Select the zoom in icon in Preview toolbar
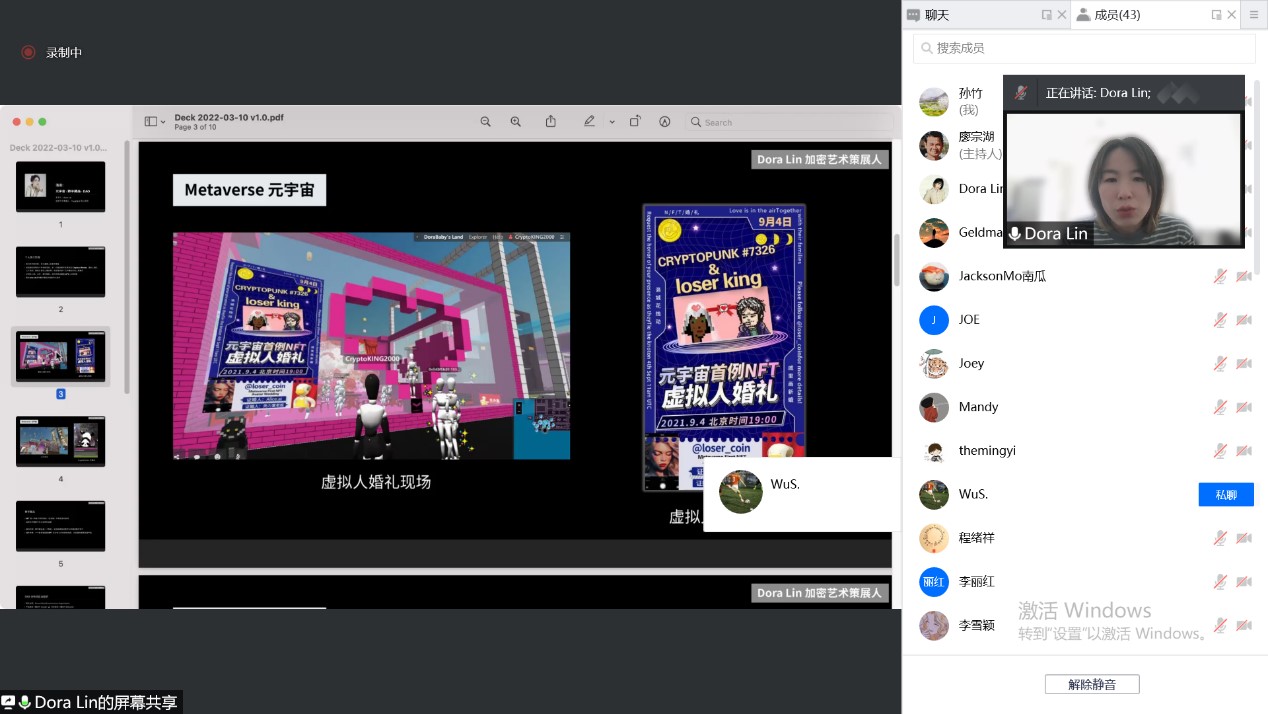This screenshot has height=714, width=1268. coord(515,122)
